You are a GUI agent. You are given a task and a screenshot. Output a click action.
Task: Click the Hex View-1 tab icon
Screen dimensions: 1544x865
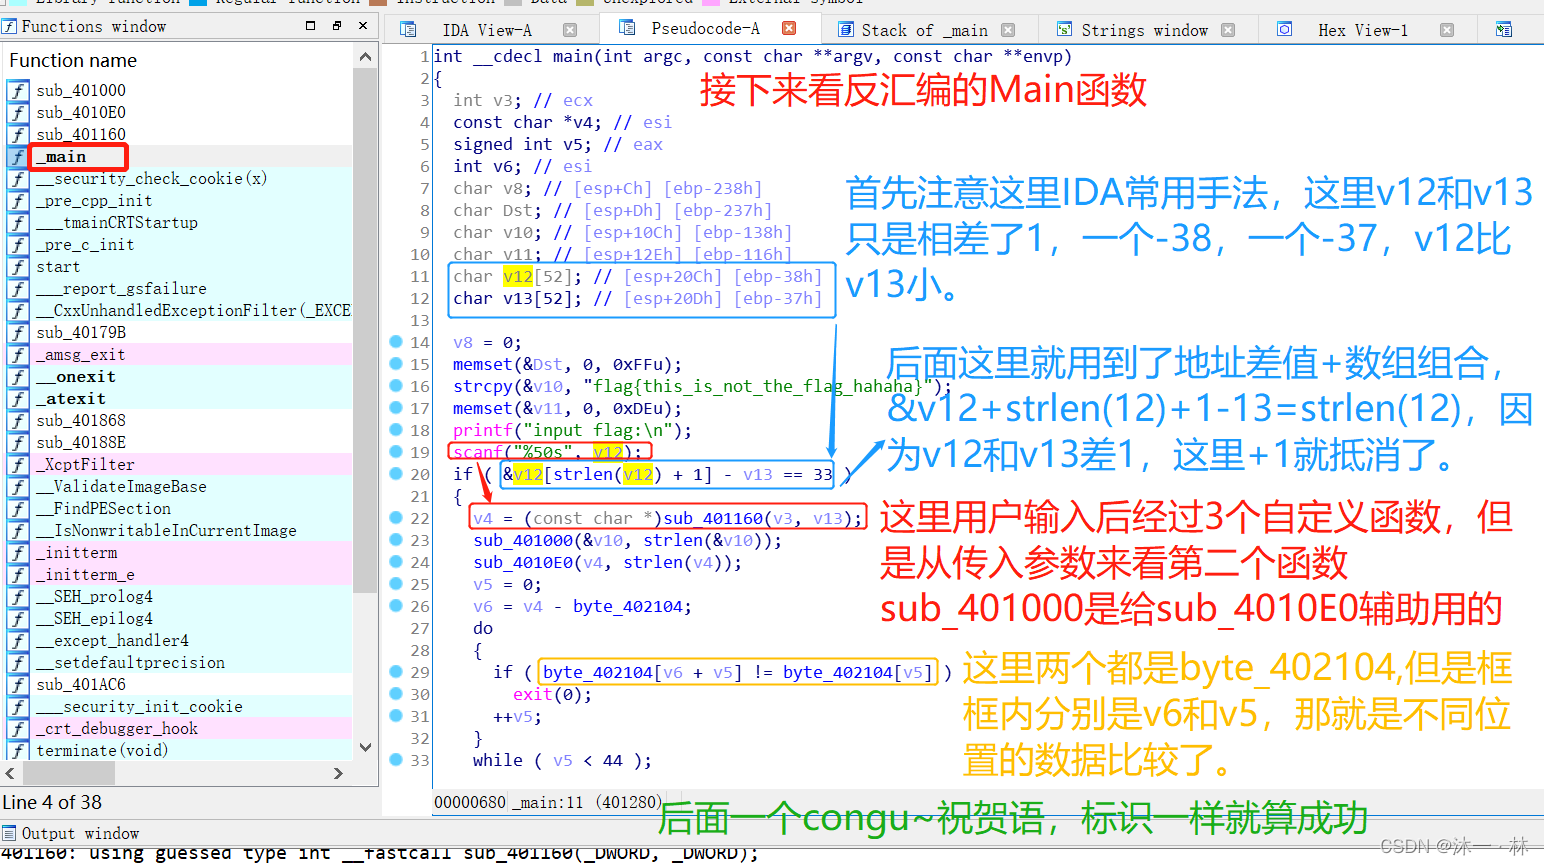(1285, 30)
